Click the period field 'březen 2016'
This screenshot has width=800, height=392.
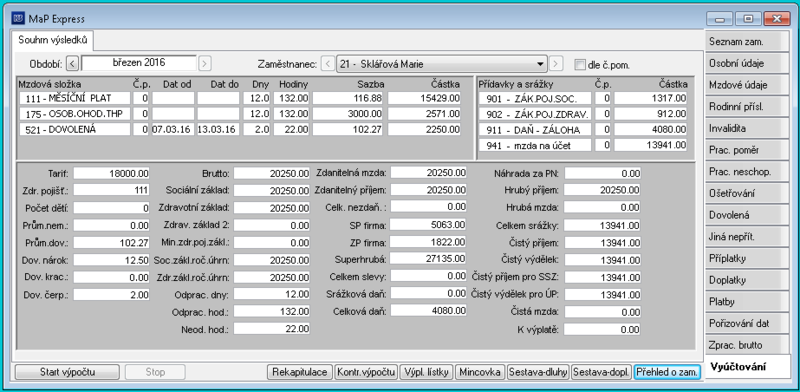pos(139,63)
